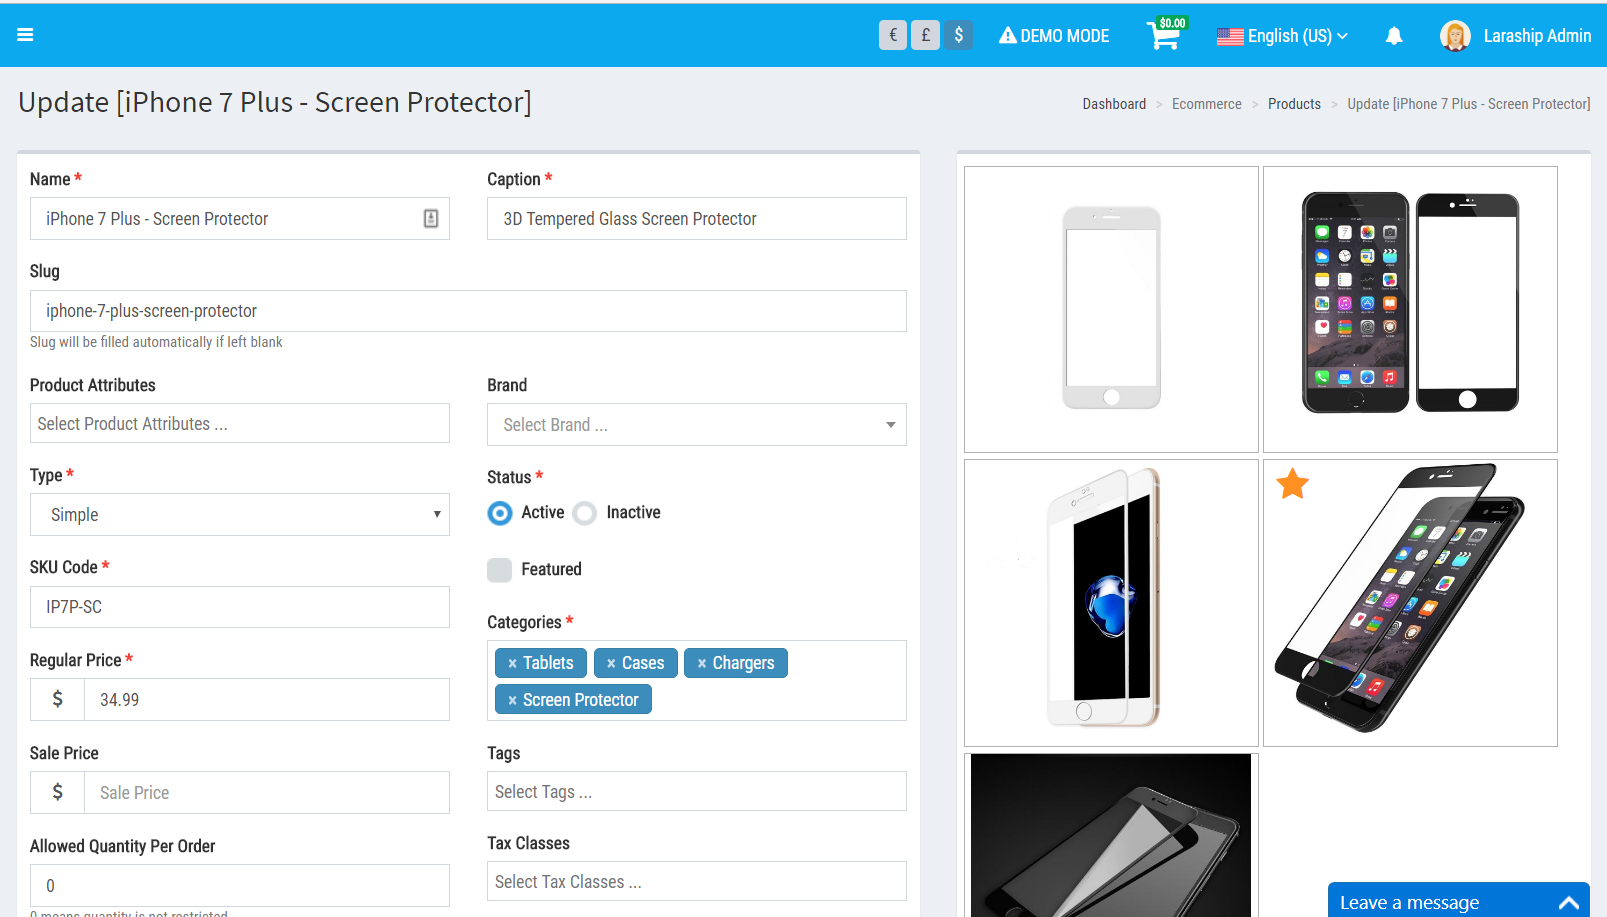The image size is (1607, 917).
Task: Open the hamburger sidebar menu
Action: pos(25,35)
